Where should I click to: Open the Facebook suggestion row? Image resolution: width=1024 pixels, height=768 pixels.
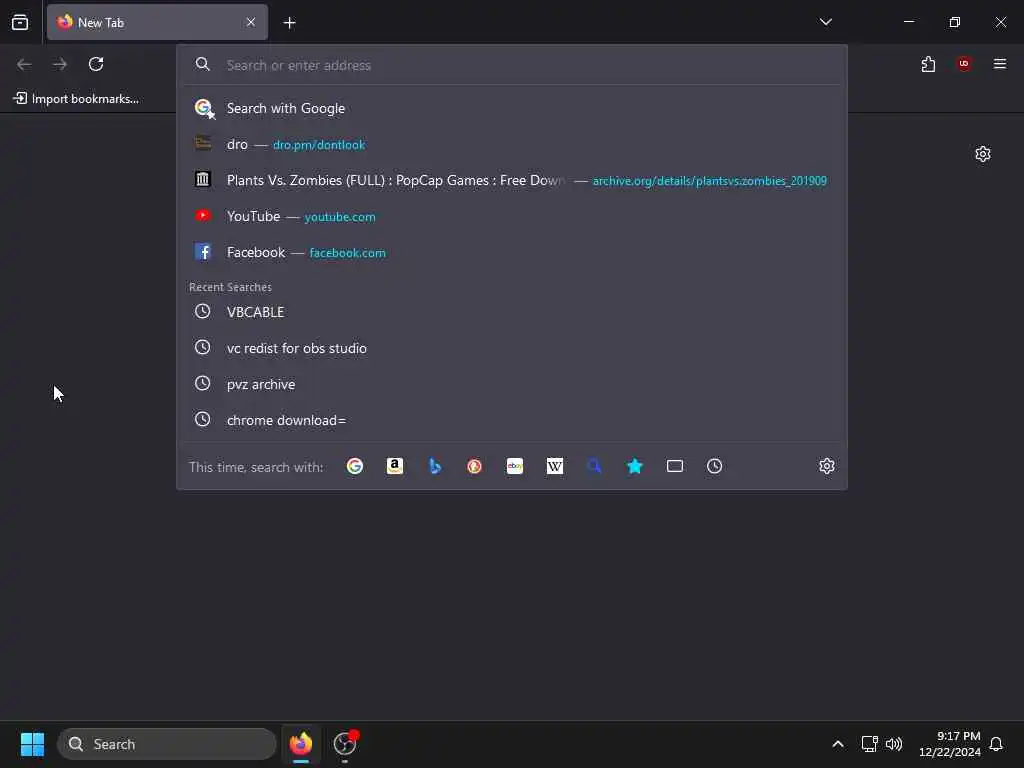(512, 252)
